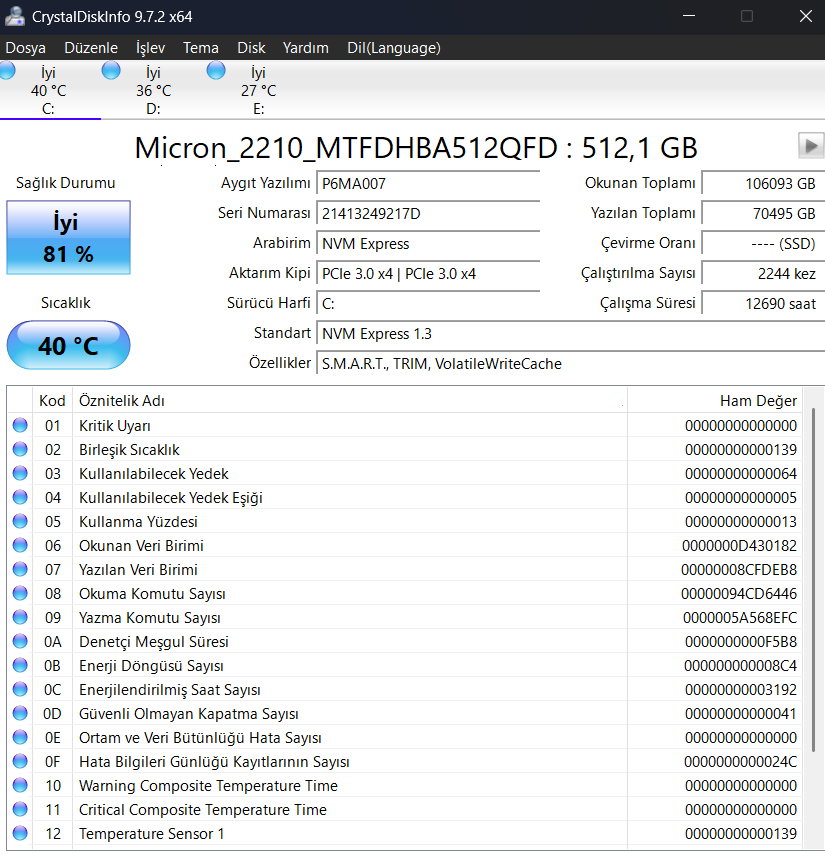Open the Yardım menu
825x857 pixels.
pyautogui.click(x=306, y=48)
